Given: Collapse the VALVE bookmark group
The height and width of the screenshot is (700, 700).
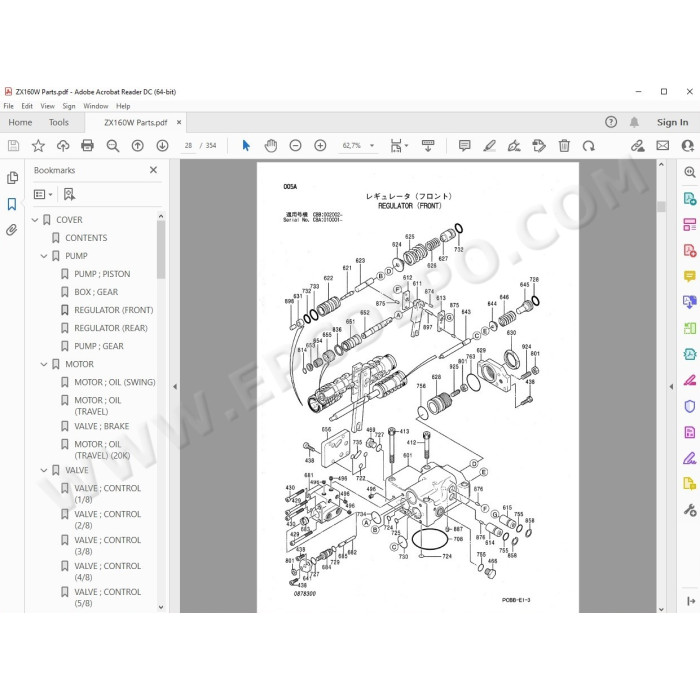Looking at the screenshot, I should click(x=44, y=470).
